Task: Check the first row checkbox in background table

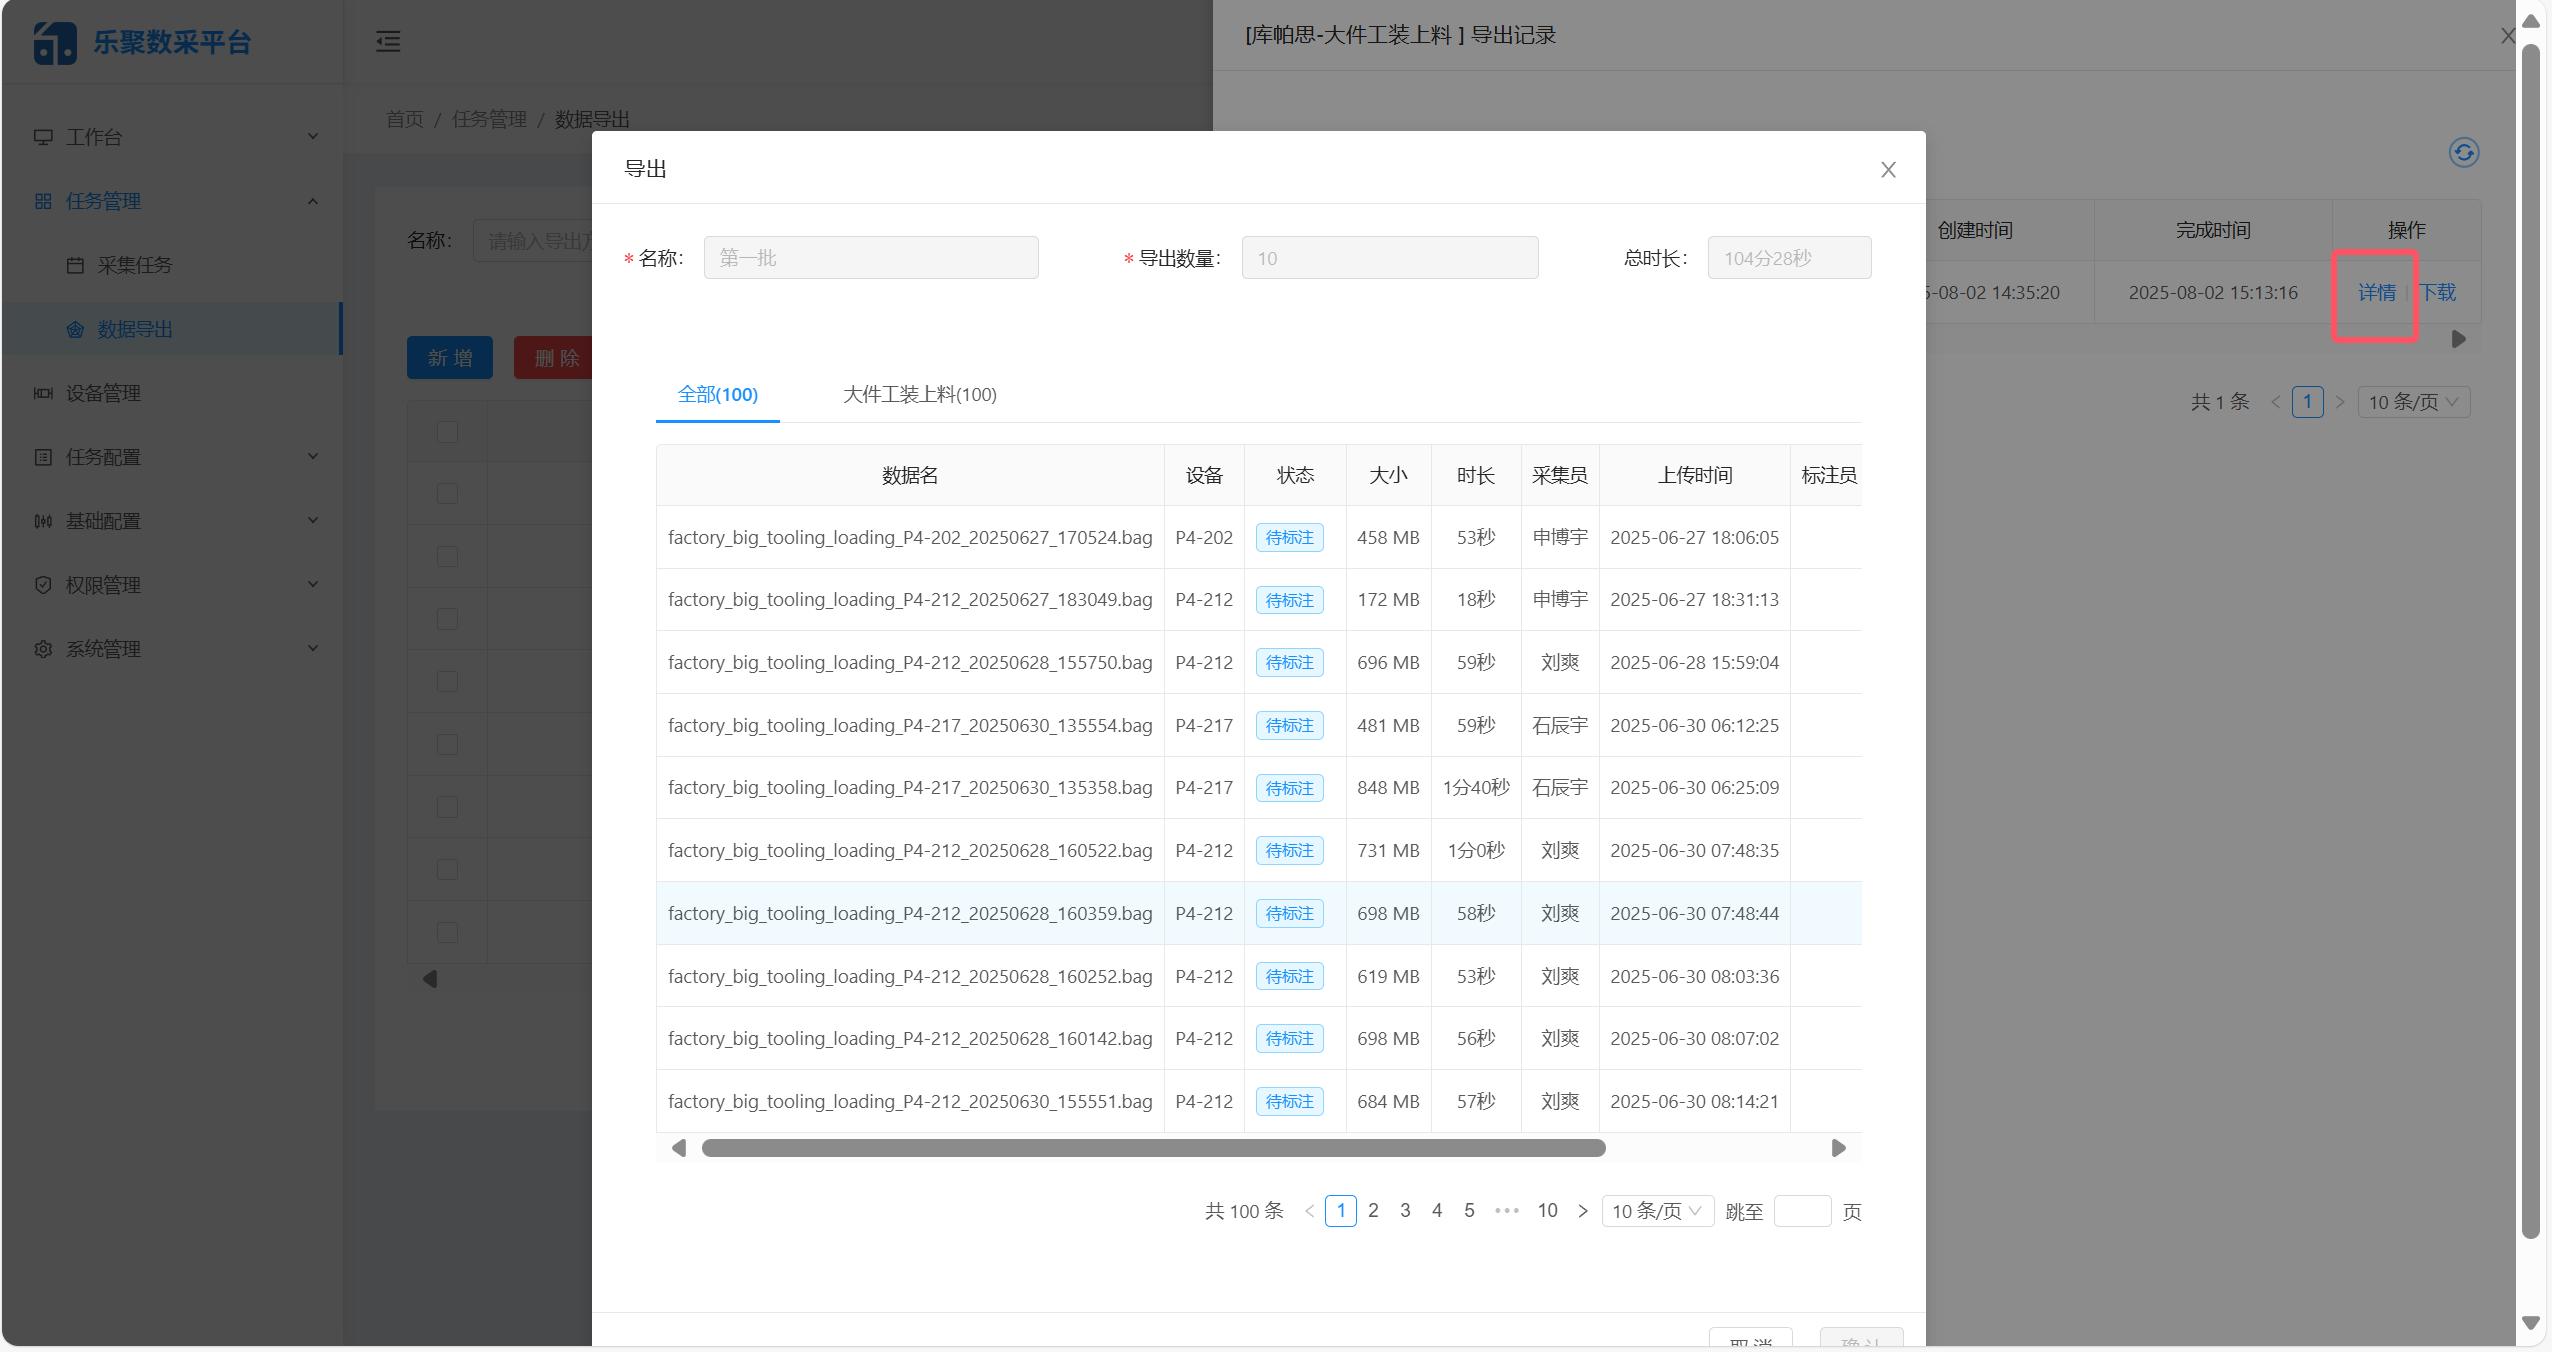Action: click(446, 493)
